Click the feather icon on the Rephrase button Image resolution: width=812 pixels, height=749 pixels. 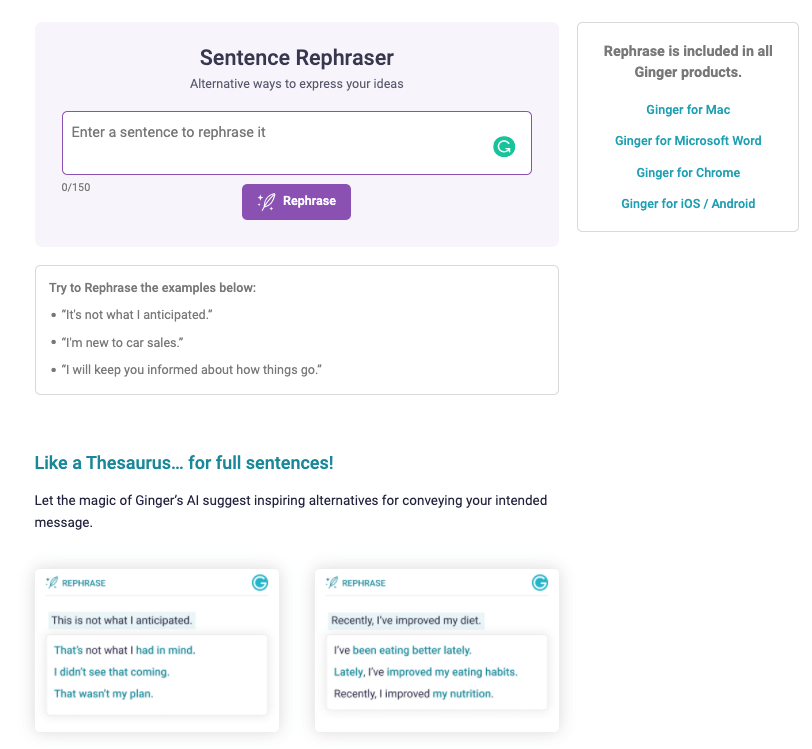click(x=267, y=201)
